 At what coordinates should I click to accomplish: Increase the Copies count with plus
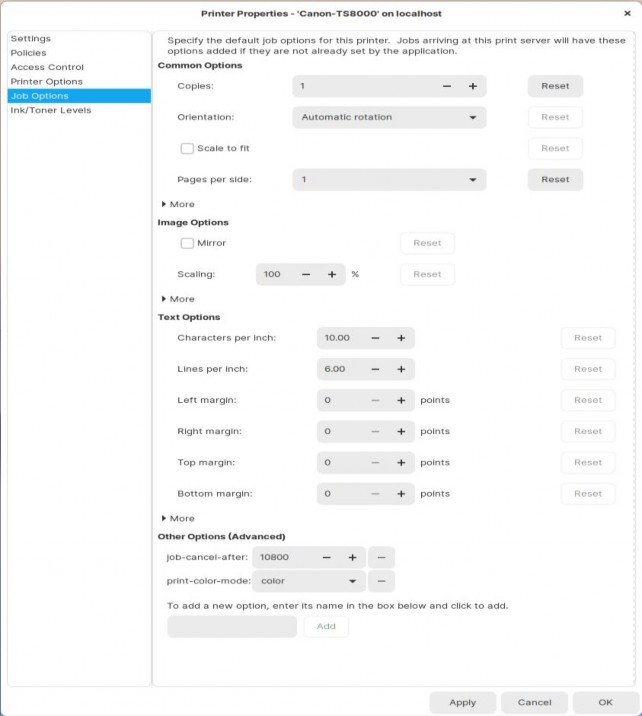(473, 86)
